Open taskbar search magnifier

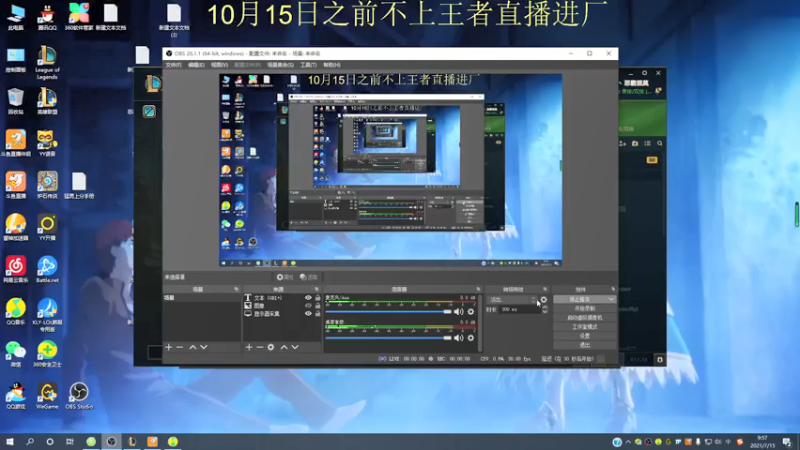point(30,441)
